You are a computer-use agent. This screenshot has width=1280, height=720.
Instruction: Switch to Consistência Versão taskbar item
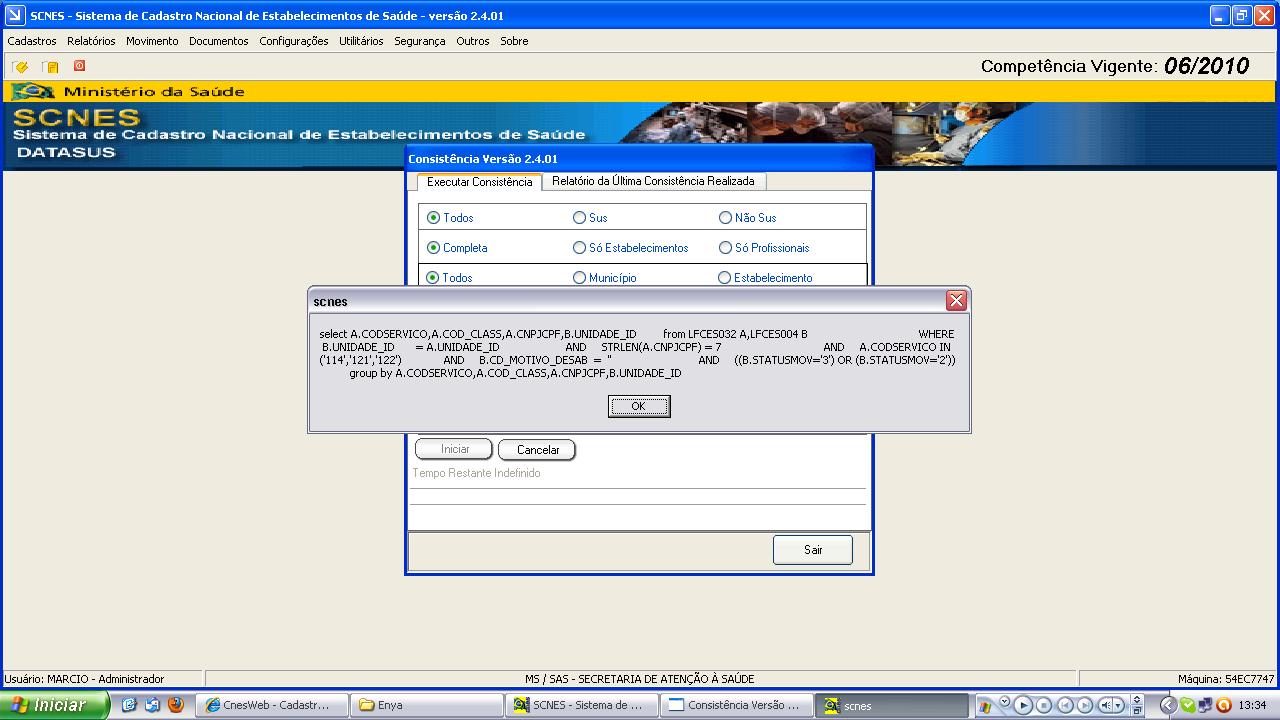pyautogui.click(x=737, y=705)
